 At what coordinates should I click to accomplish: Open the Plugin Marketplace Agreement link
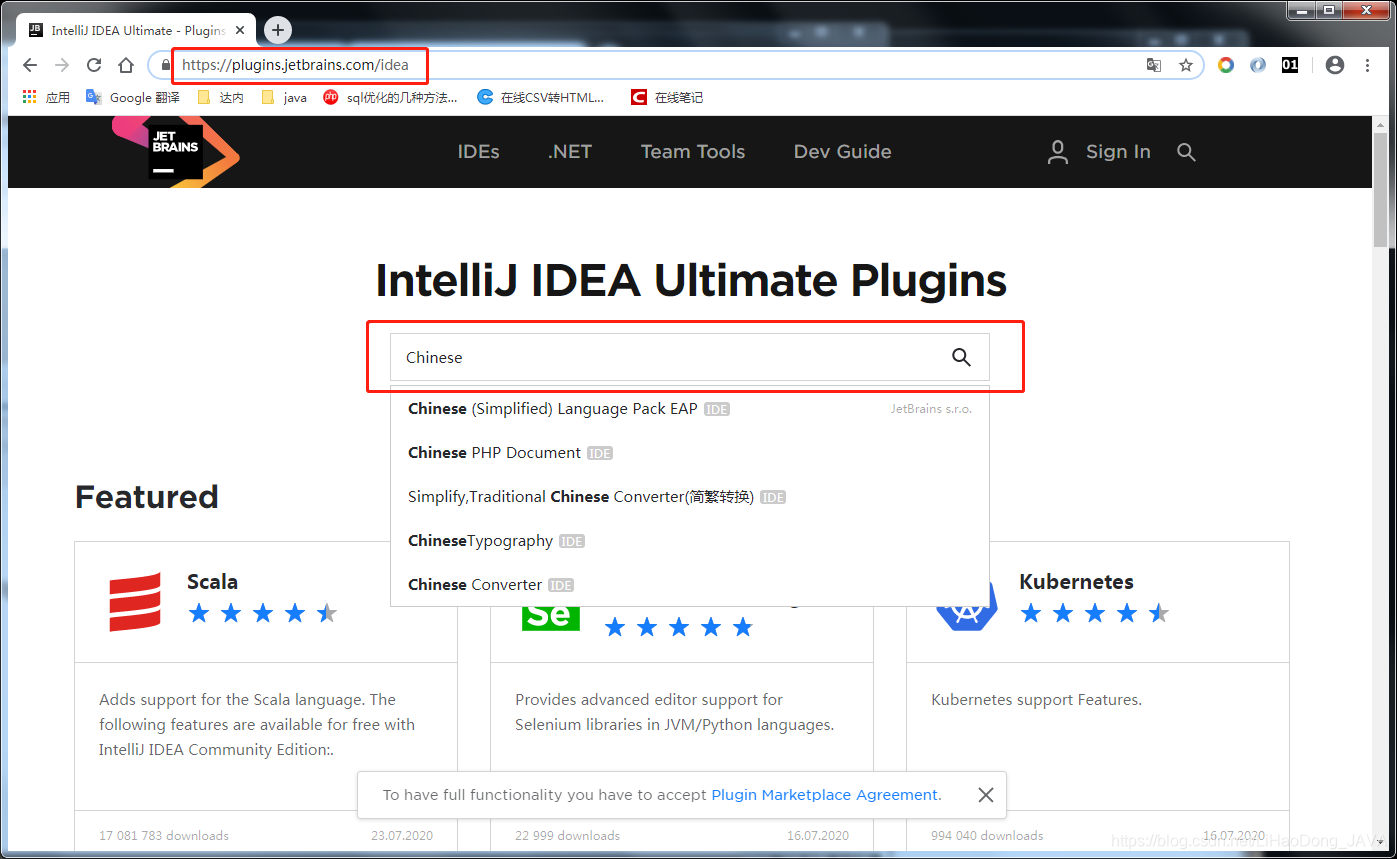click(824, 795)
